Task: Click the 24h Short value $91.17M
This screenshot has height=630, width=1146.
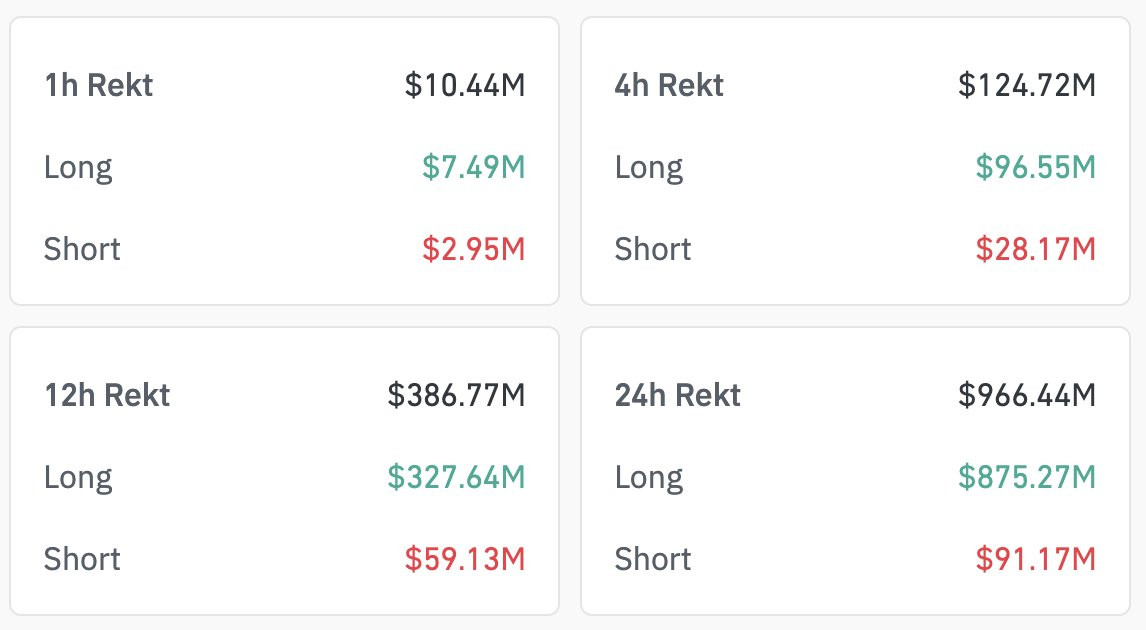Action: point(1036,558)
